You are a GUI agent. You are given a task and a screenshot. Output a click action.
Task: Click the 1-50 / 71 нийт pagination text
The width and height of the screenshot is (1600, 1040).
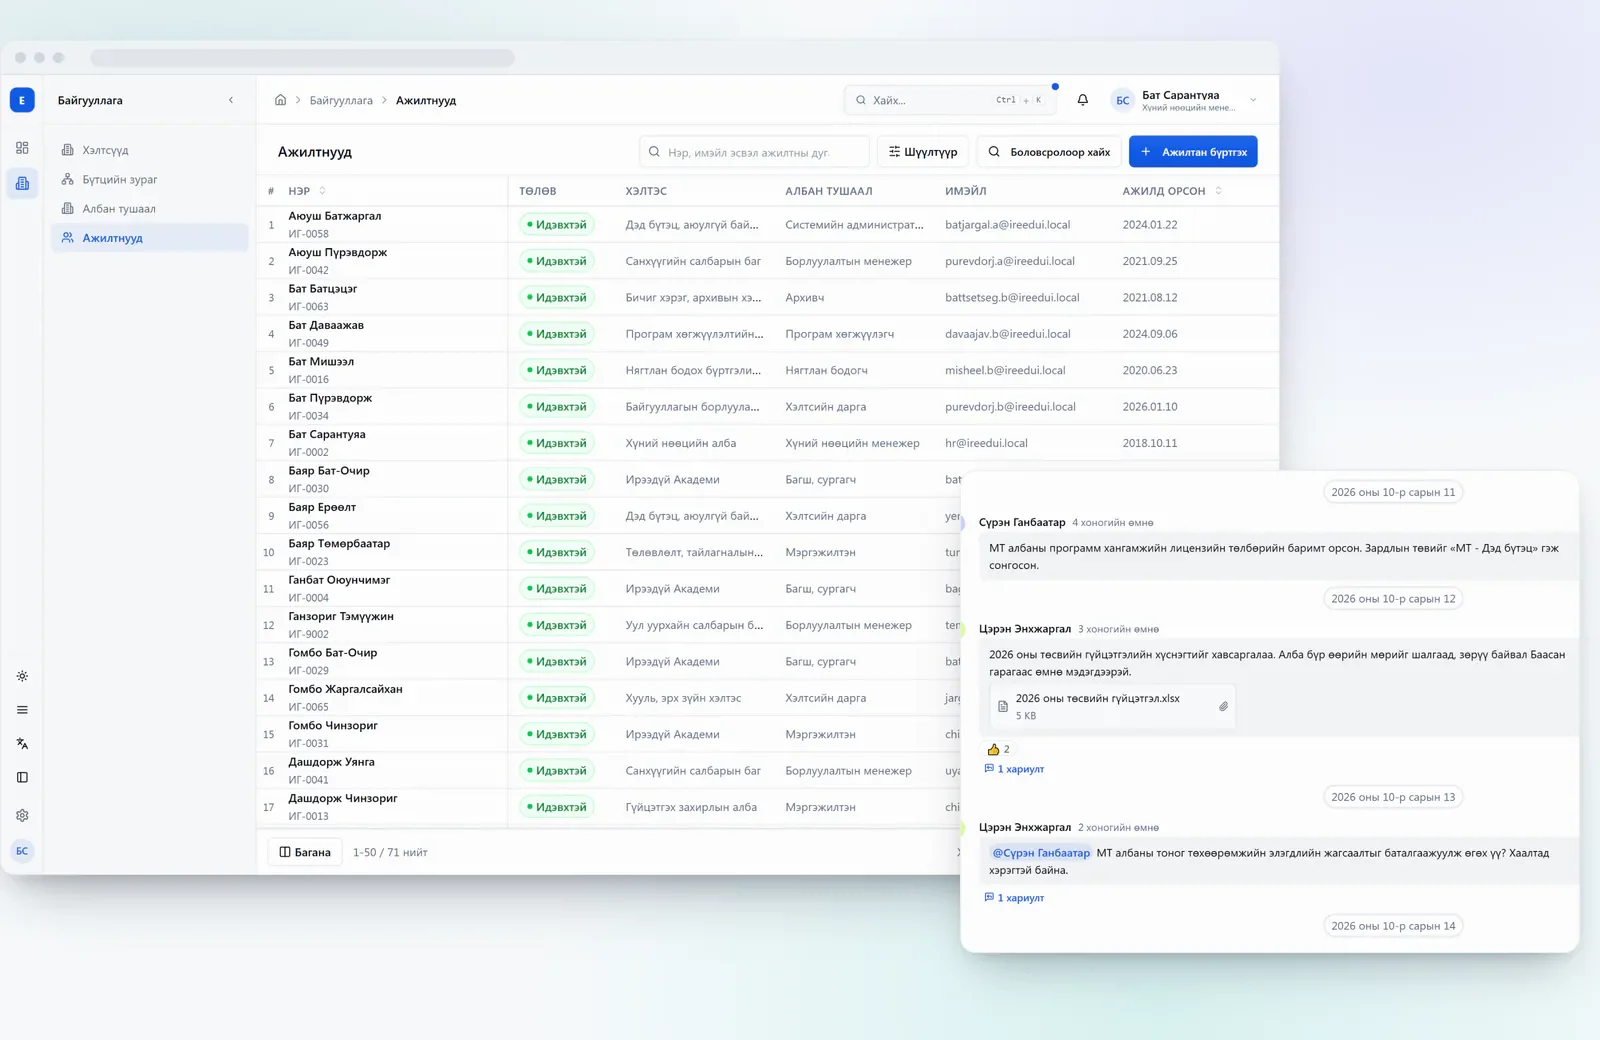390,852
